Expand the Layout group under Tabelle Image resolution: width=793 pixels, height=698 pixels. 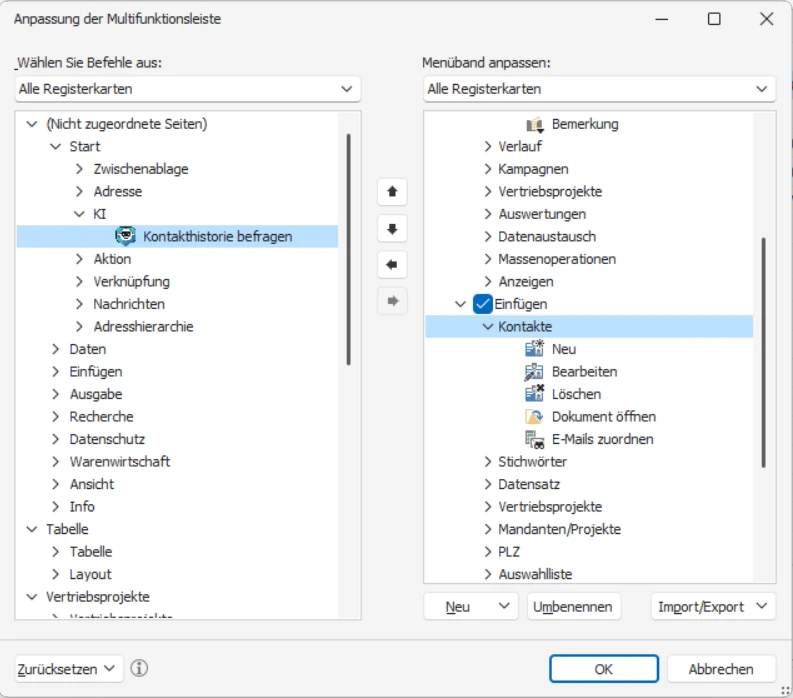point(56,574)
